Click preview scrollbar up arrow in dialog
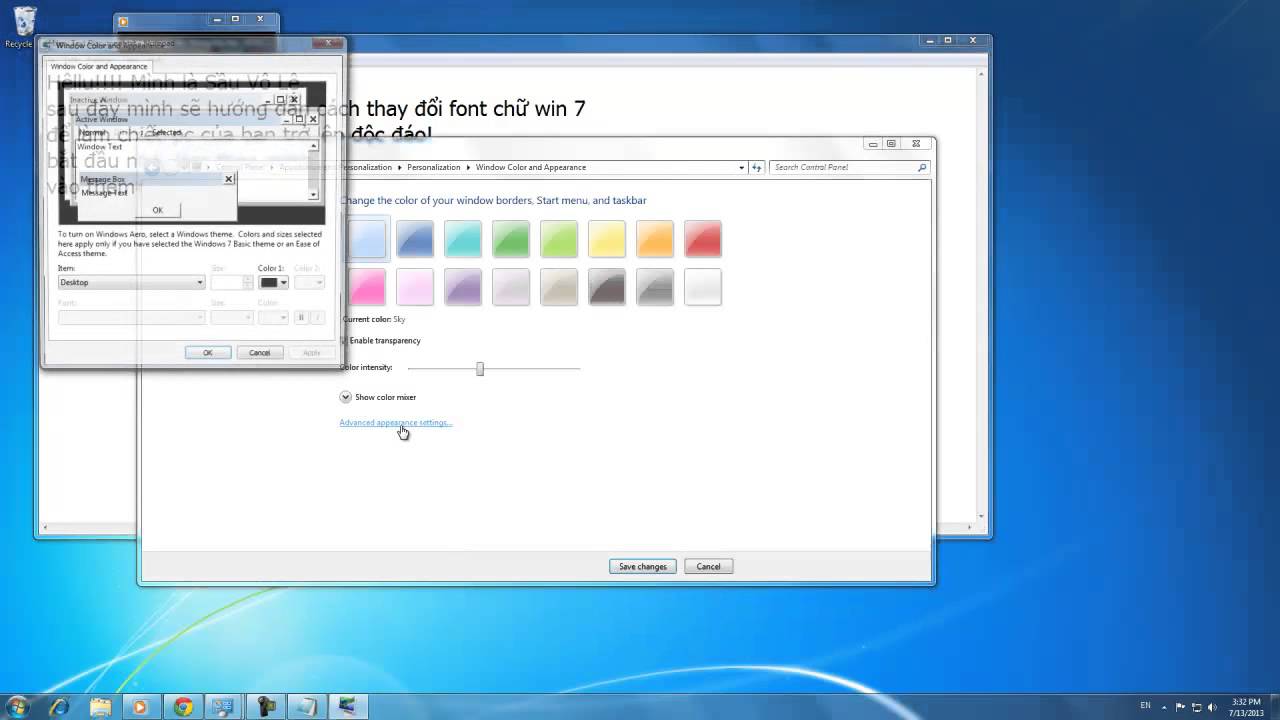The width and height of the screenshot is (1280, 720). 313,146
